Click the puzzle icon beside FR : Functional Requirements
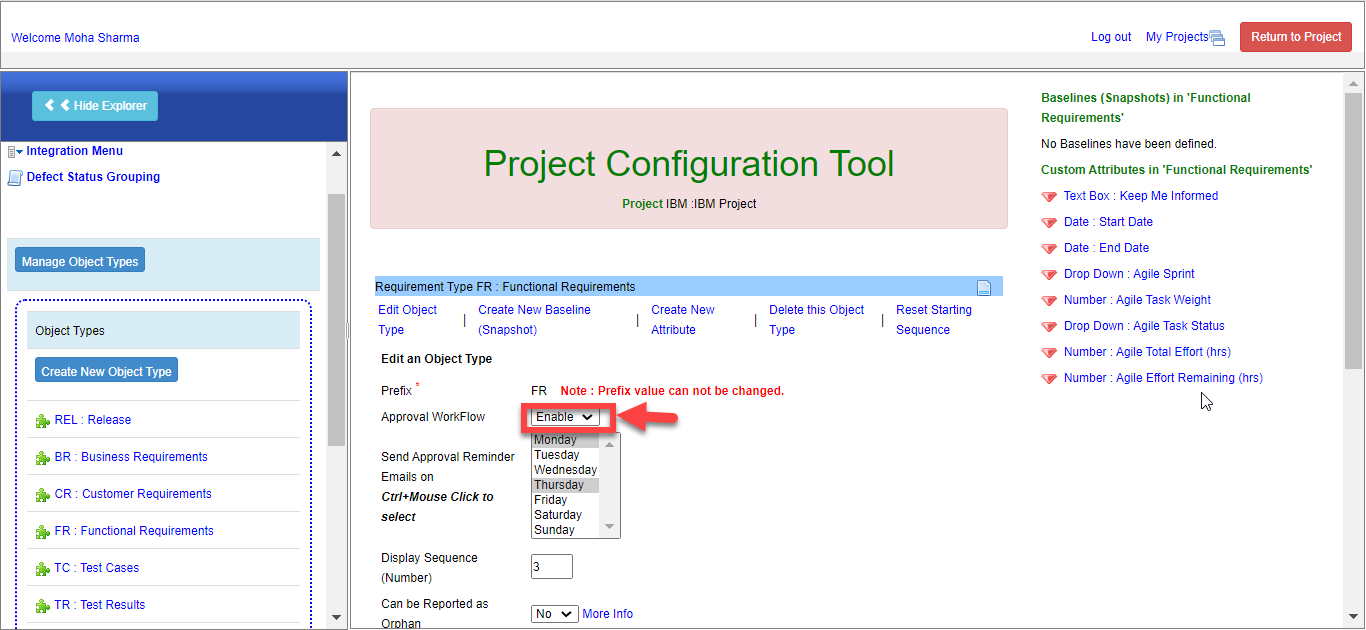Screen dimensions: 1366x630 pos(42,532)
